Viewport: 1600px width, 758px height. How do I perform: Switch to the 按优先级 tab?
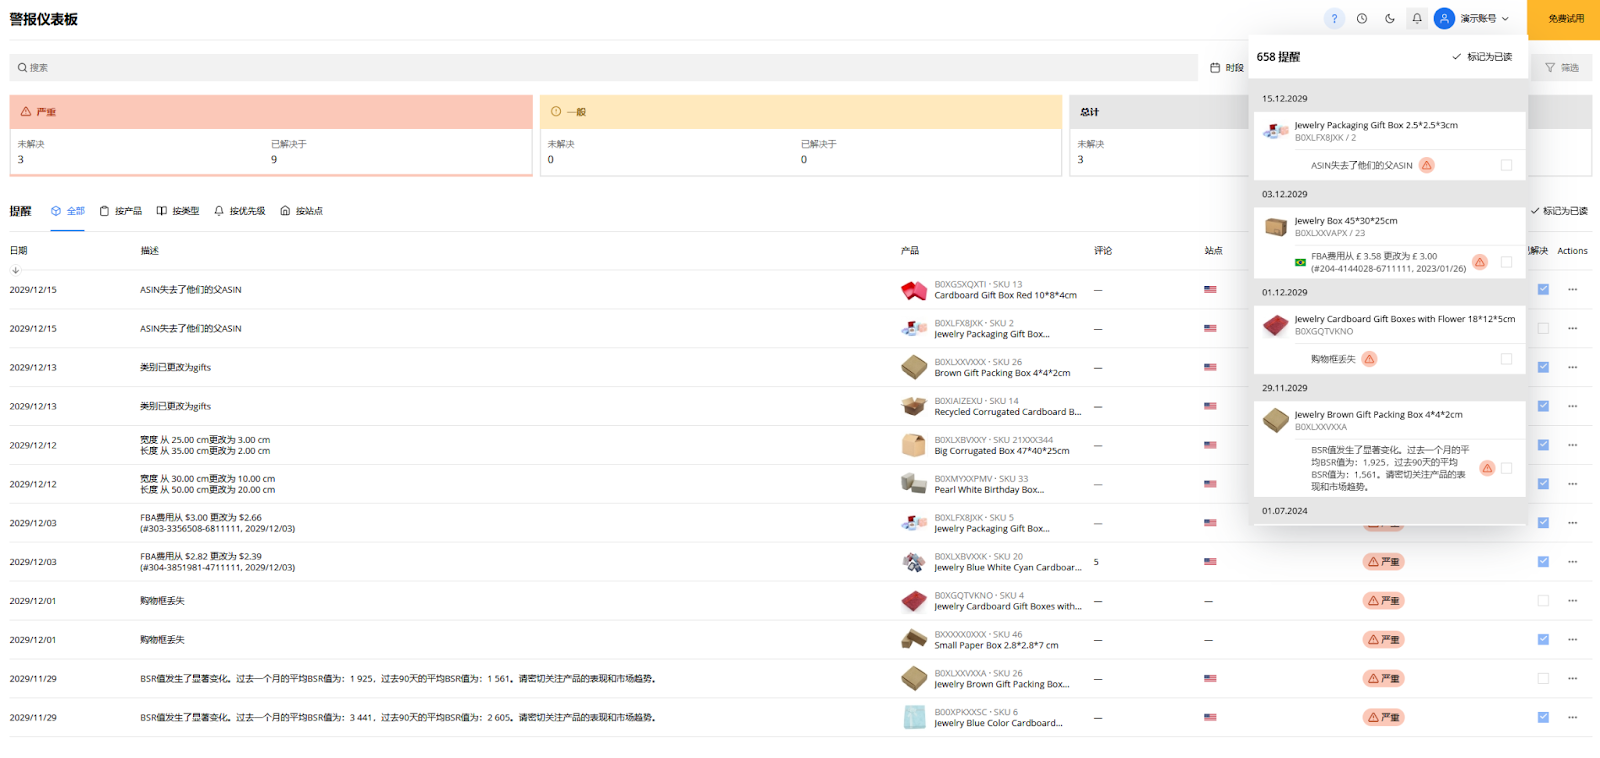click(x=240, y=211)
